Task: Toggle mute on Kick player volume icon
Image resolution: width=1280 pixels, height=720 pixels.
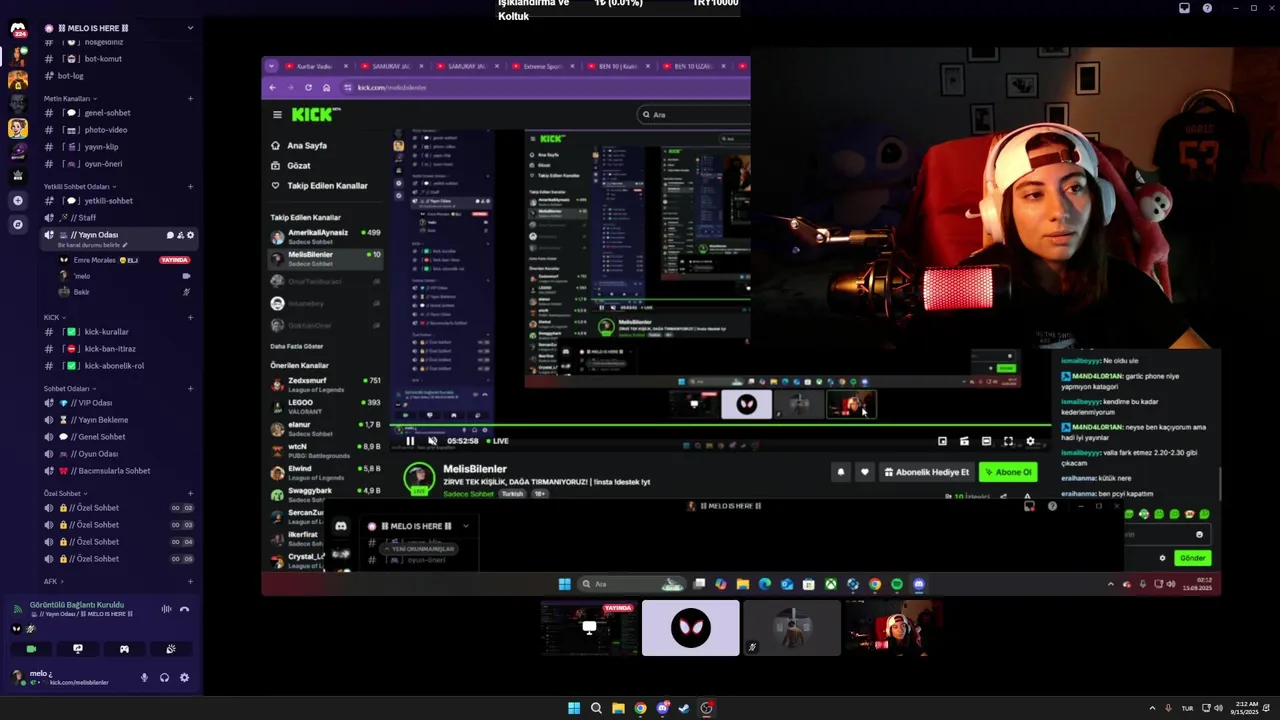Action: point(432,441)
